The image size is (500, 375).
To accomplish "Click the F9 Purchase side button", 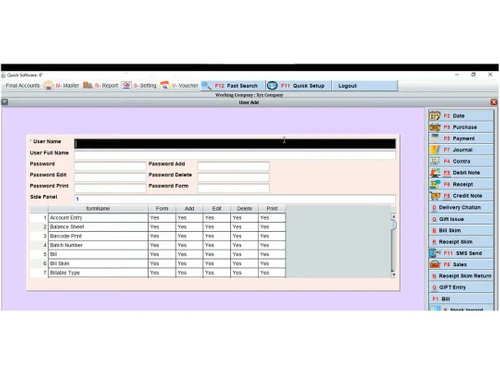I will point(461,127).
